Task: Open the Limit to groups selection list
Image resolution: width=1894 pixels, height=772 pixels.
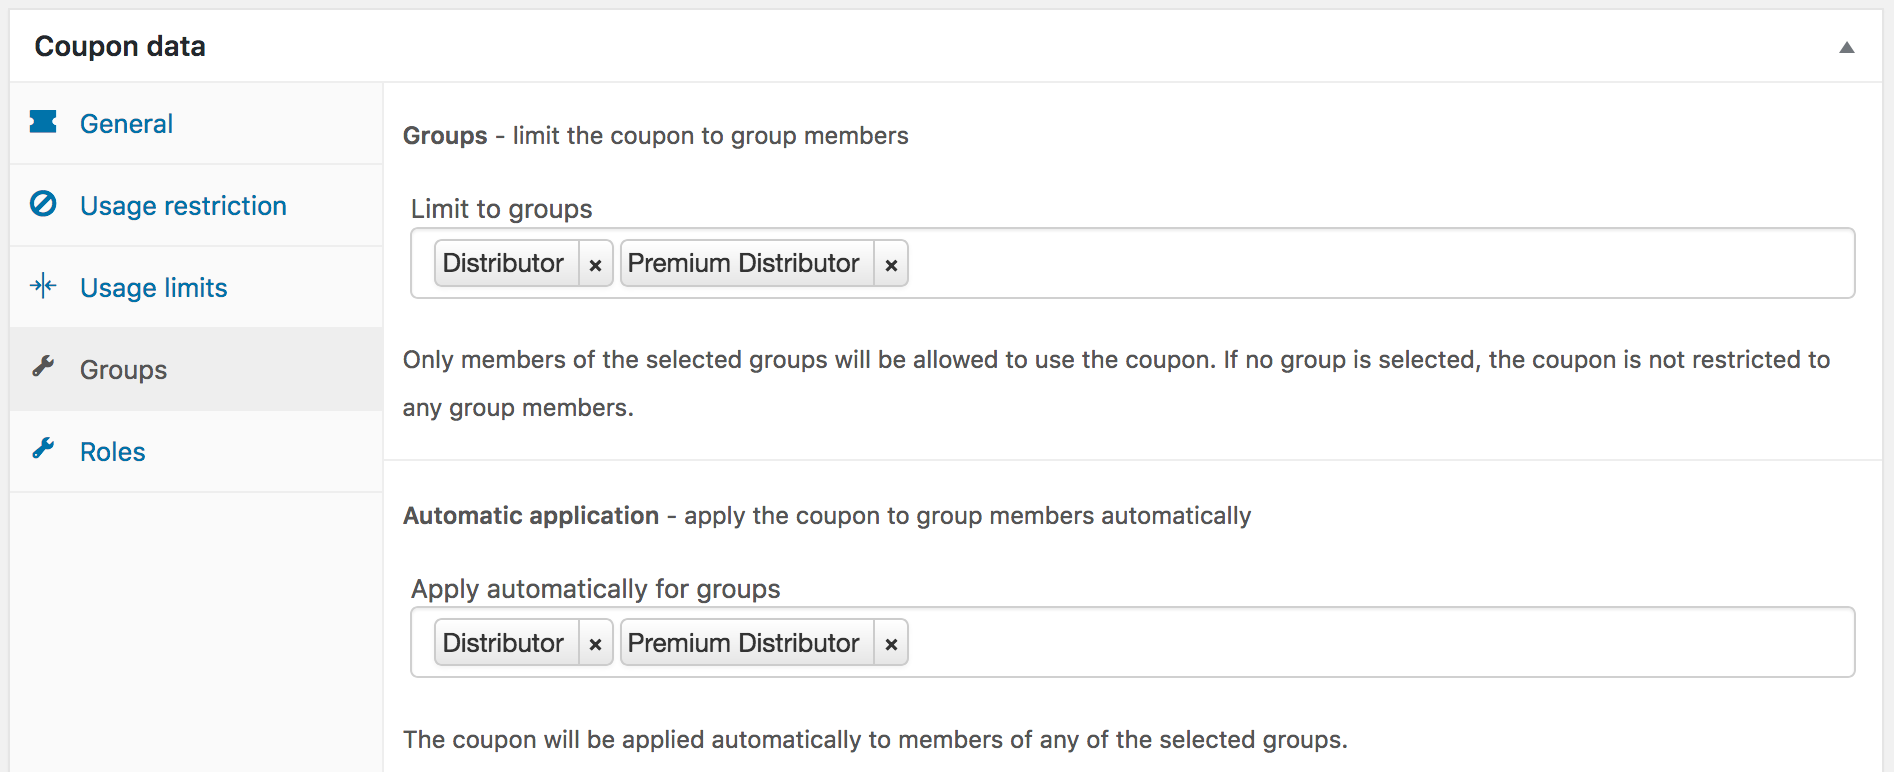Action: coord(1300,263)
